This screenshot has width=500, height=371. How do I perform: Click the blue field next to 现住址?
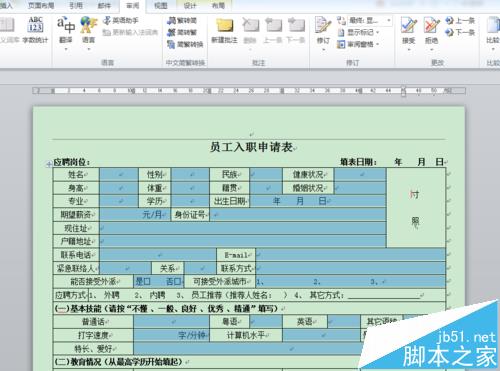243,228
